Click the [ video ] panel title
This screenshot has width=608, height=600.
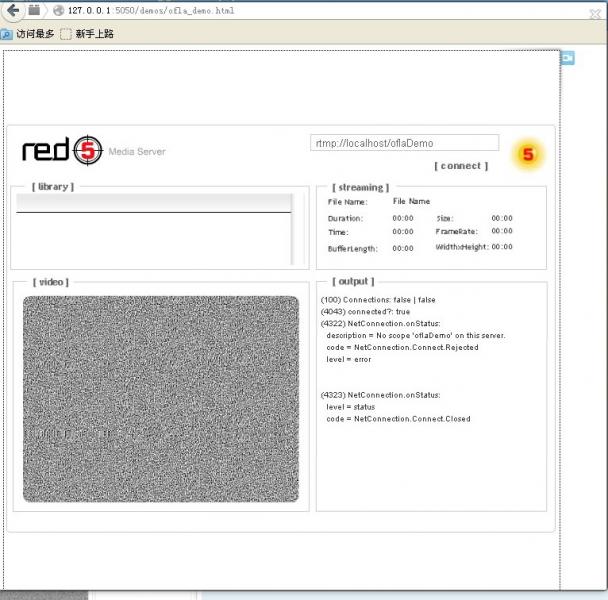(x=51, y=282)
